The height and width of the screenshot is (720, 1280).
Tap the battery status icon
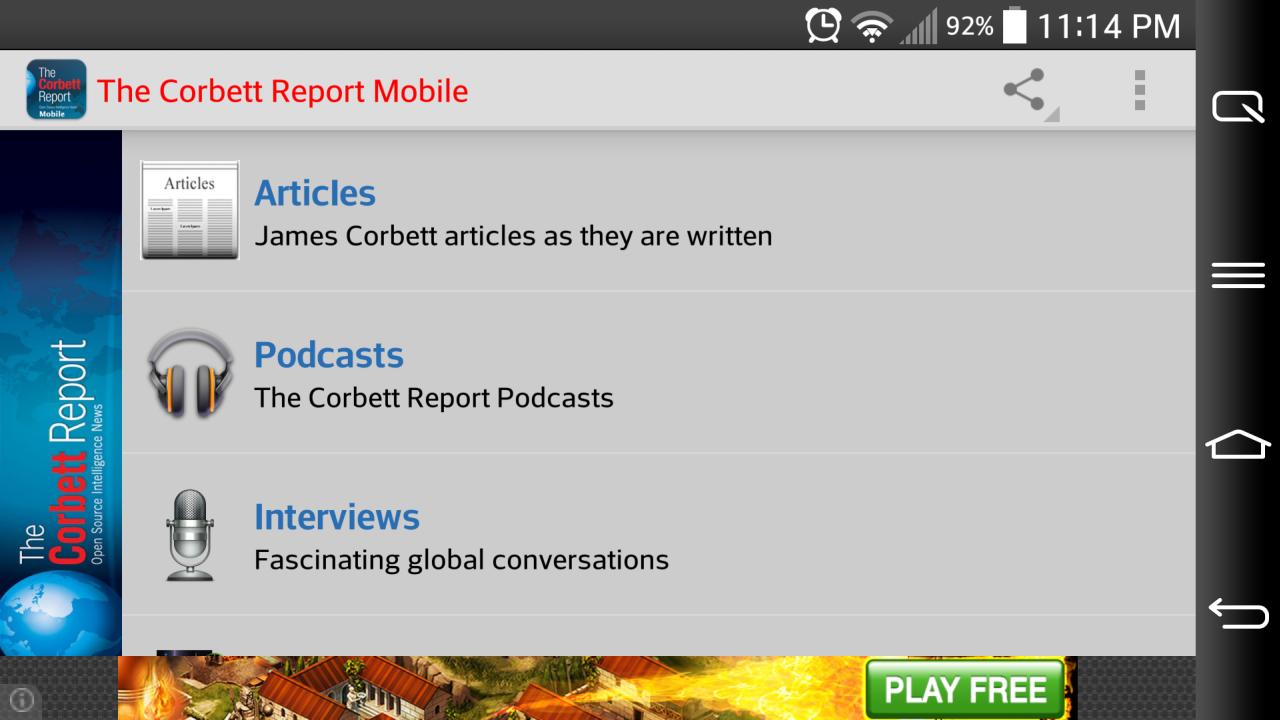[1015, 25]
